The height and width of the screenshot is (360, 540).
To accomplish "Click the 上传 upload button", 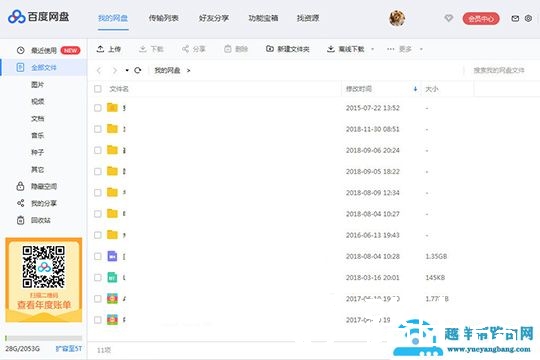I will click(x=109, y=49).
